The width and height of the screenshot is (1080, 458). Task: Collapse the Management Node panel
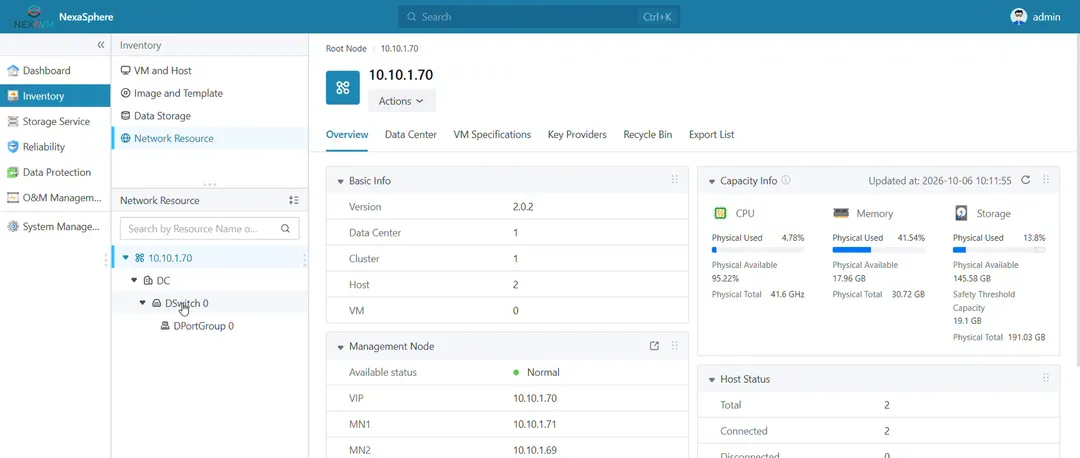pos(340,347)
